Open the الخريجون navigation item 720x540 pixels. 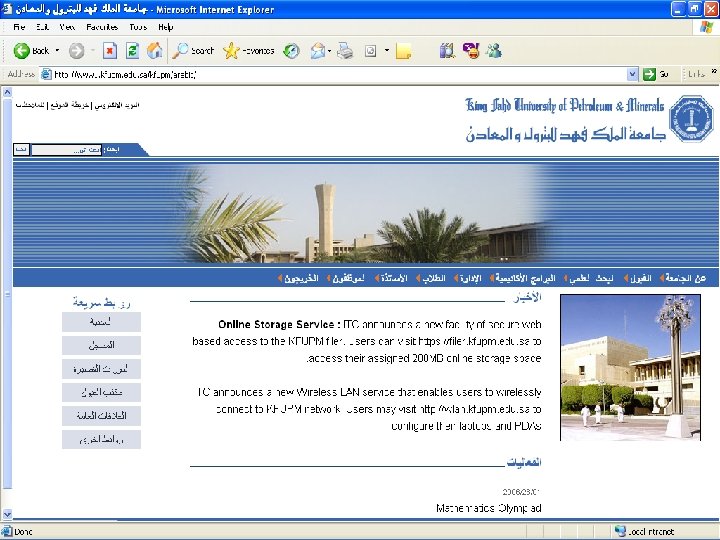[301, 278]
